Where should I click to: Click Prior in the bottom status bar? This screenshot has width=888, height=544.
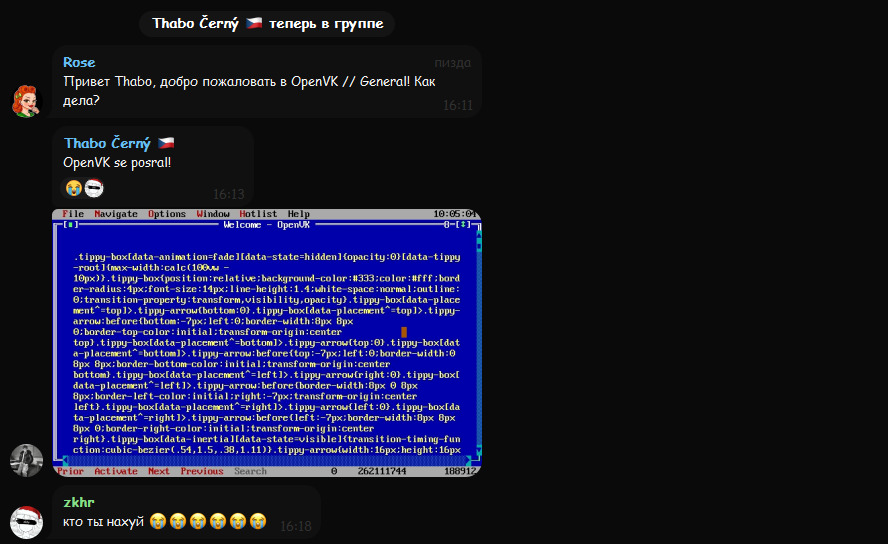click(71, 471)
